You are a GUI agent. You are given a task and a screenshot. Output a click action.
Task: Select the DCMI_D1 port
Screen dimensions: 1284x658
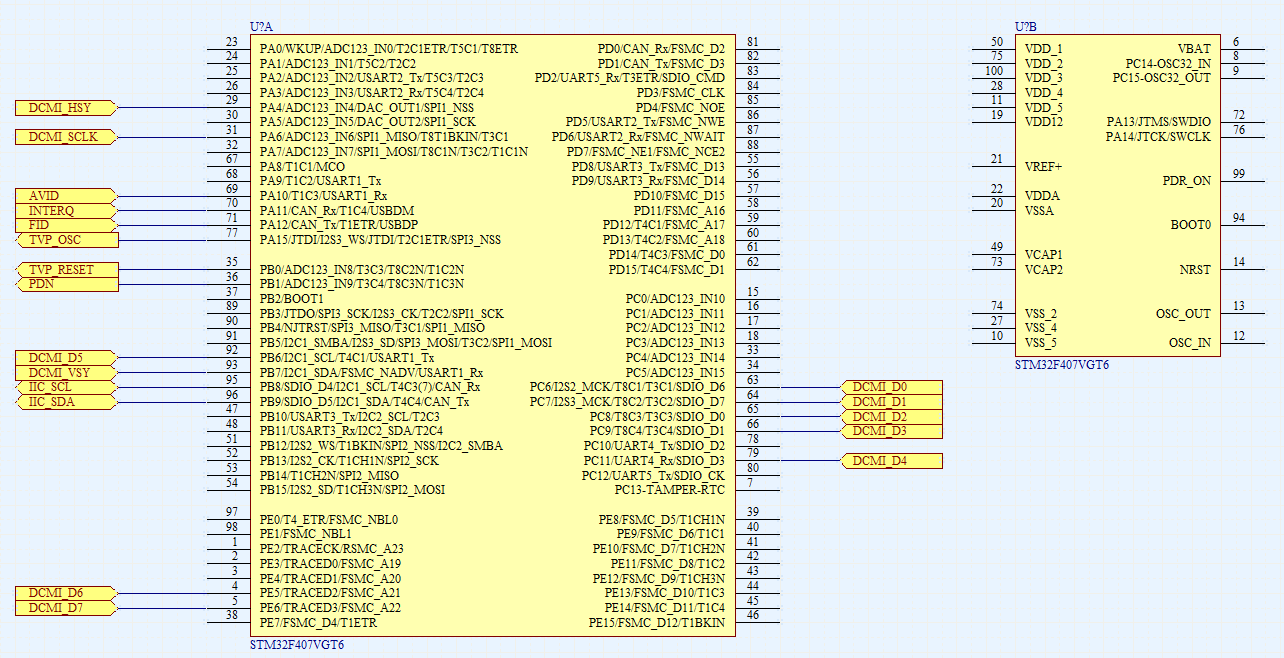(x=892, y=402)
